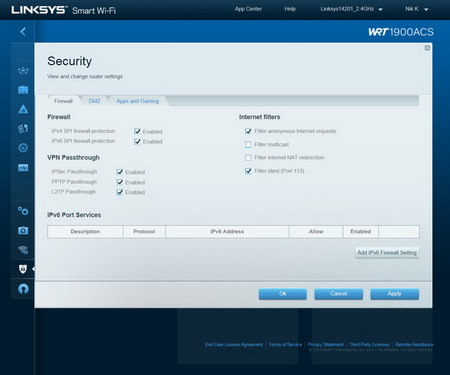Open Terms of Service link
This screenshot has height=375, width=450.
[285, 344]
